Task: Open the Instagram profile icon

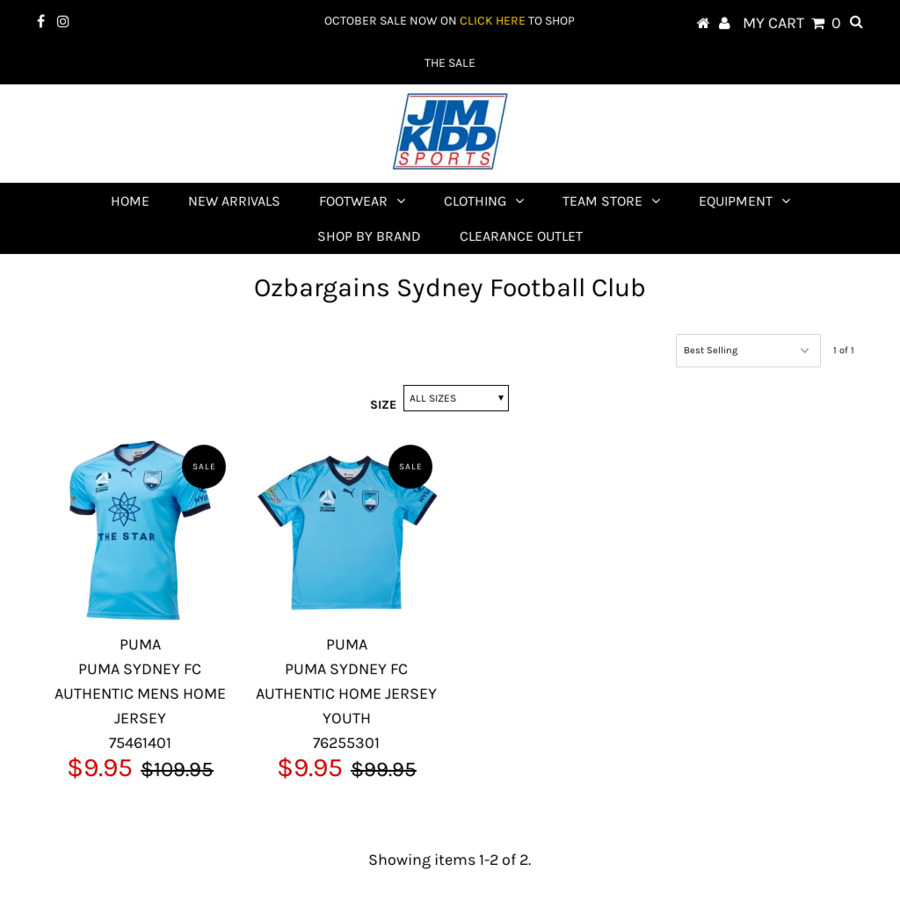Action: pos(63,21)
